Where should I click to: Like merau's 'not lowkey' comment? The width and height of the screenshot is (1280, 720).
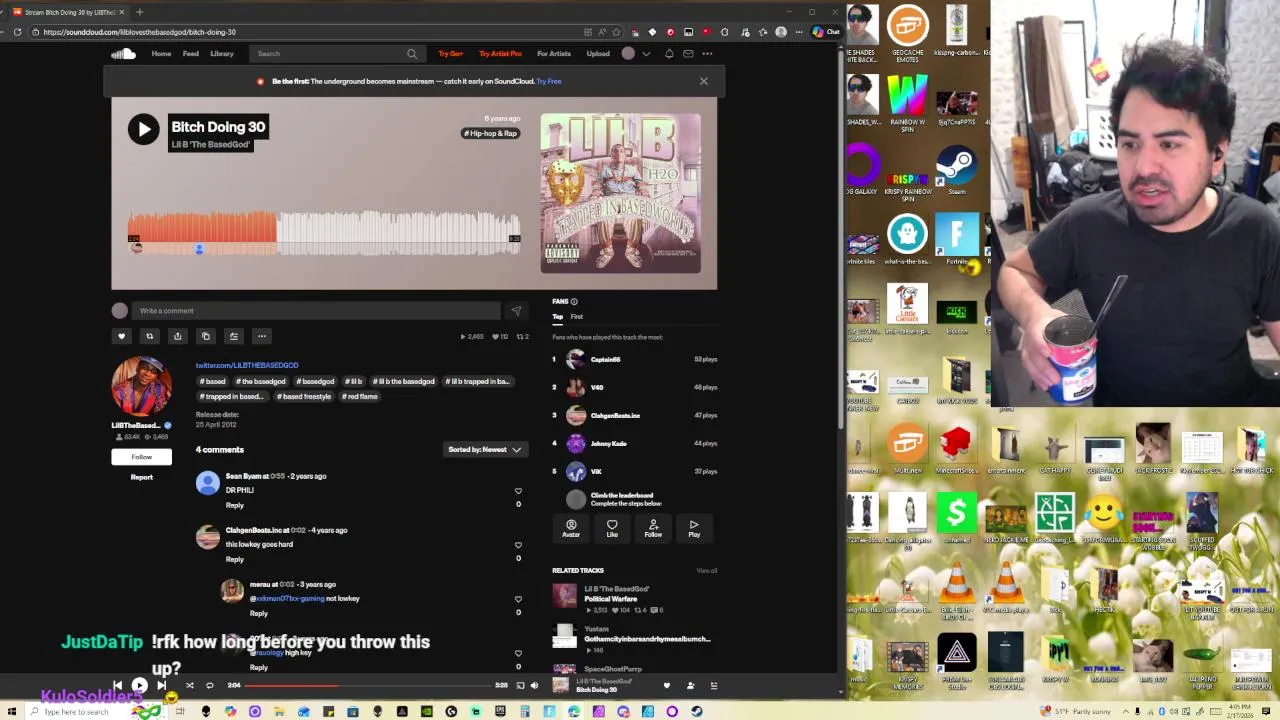518,599
